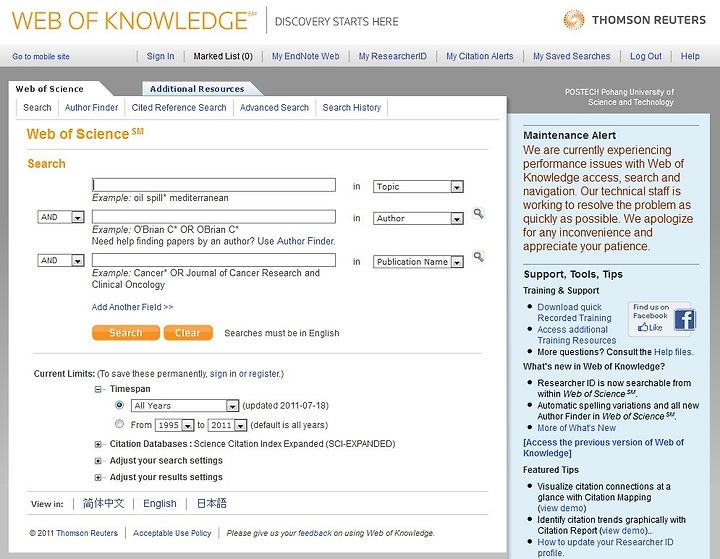
Task: Open My ResearcherID link
Action: pyautogui.click(x=393, y=56)
